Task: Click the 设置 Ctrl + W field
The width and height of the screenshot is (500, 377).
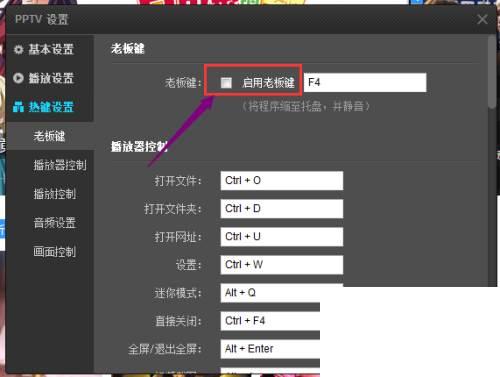Action: tap(282, 265)
